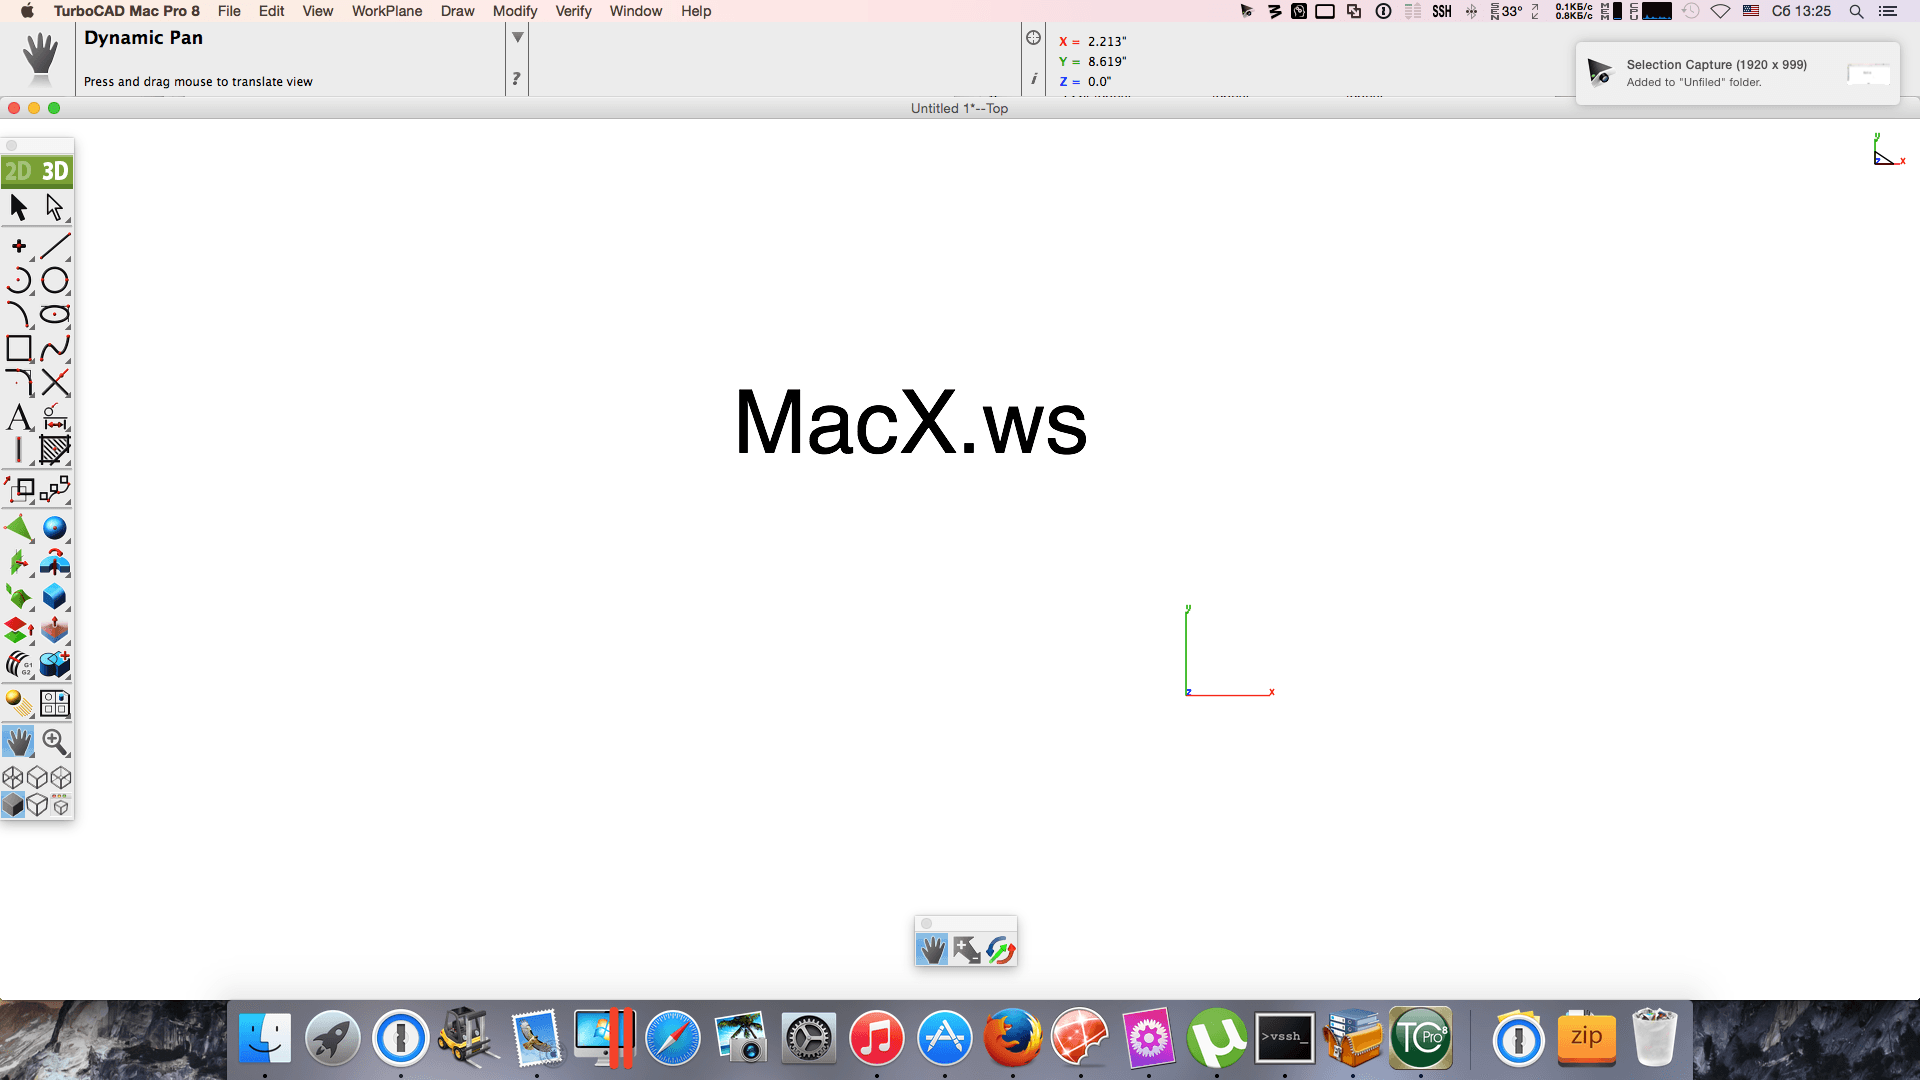Pick the vertical centerline tool
The image size is (1920, 1080).
pos(19,451)
